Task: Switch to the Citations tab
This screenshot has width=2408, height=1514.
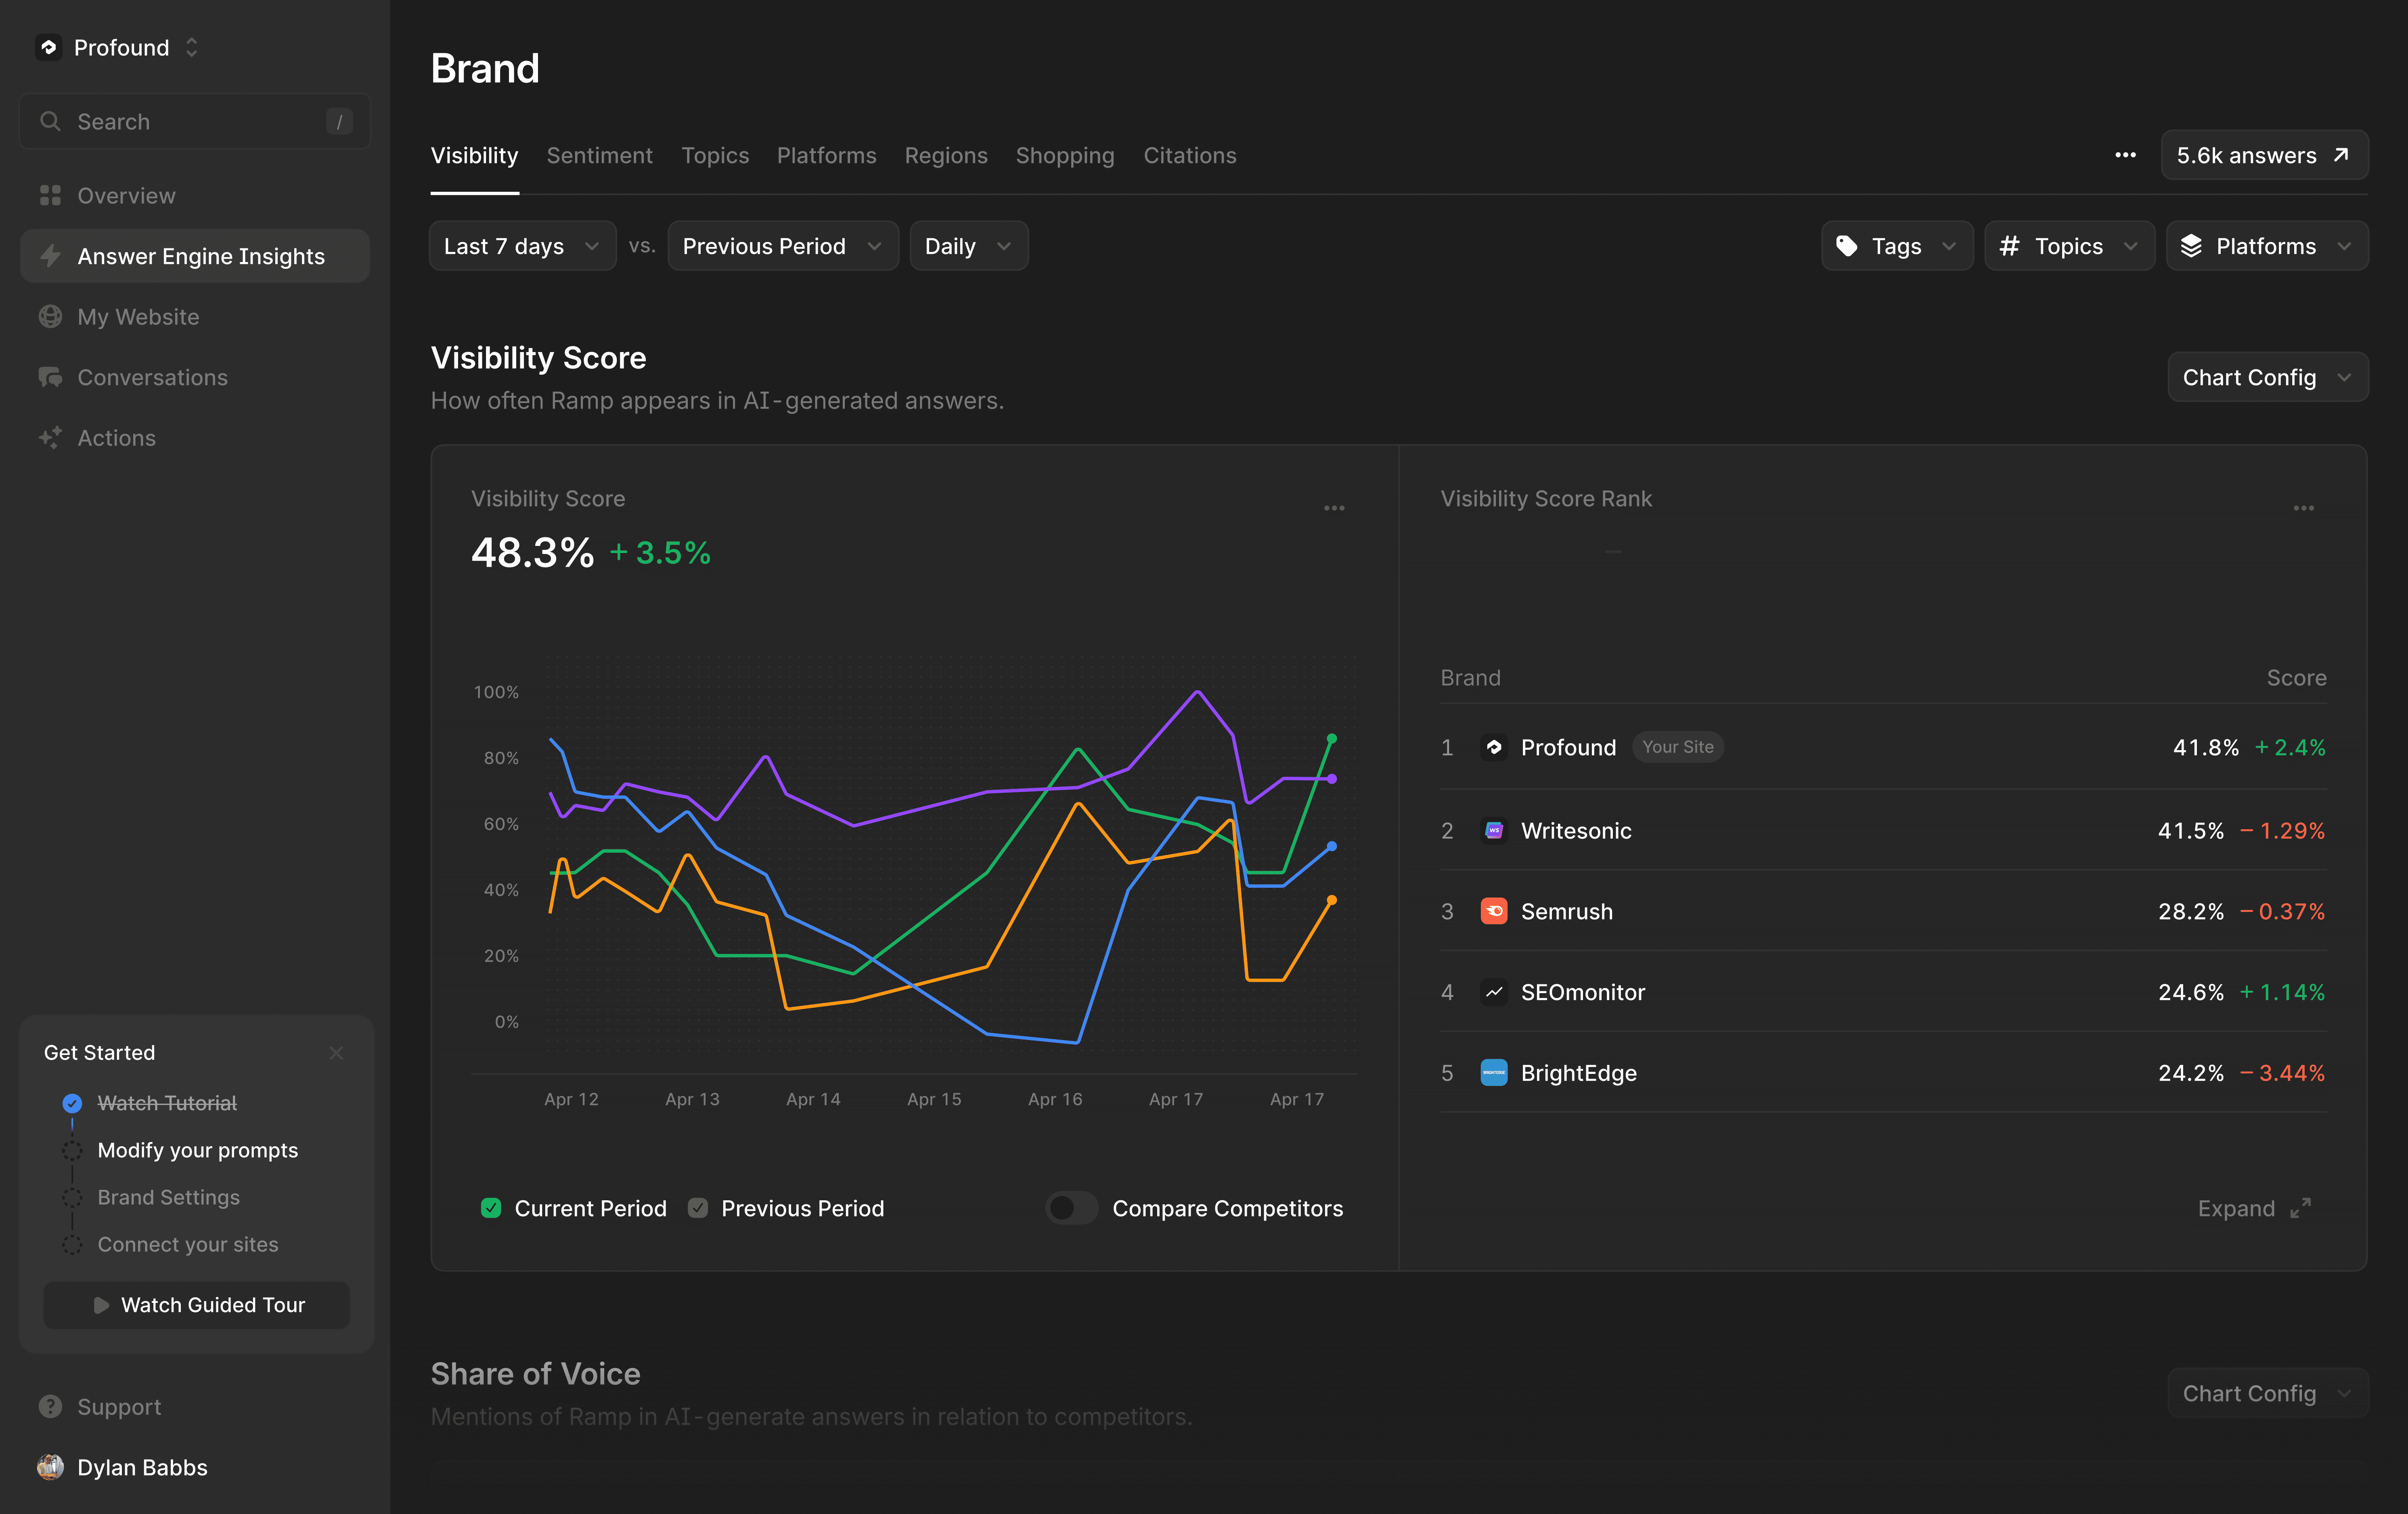Action: point(1190,155)
